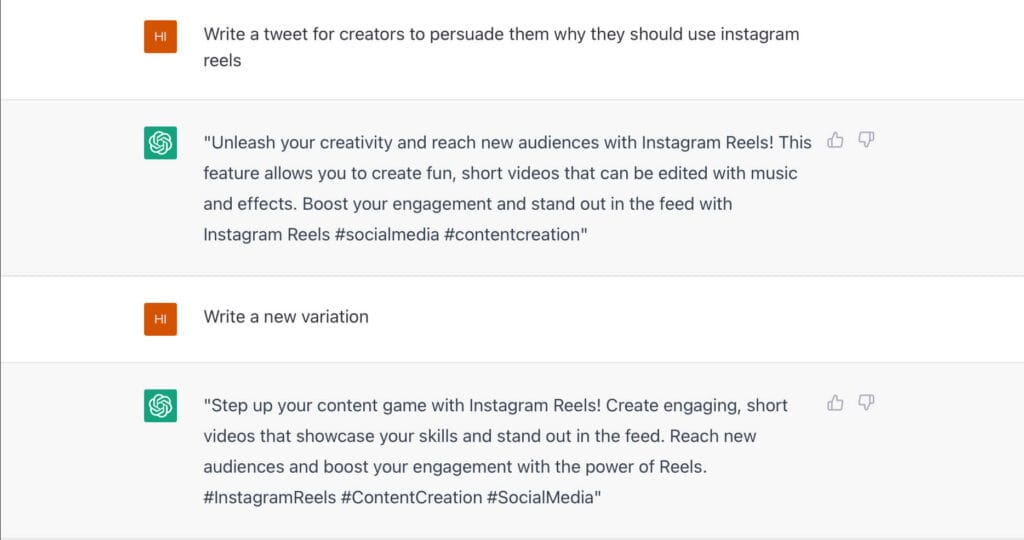This screenshot has height=540, width=1024.
Task: Click the #InstagramReels hashtag in the second reply
Action: pyautogui.click(x=269, y=498)
